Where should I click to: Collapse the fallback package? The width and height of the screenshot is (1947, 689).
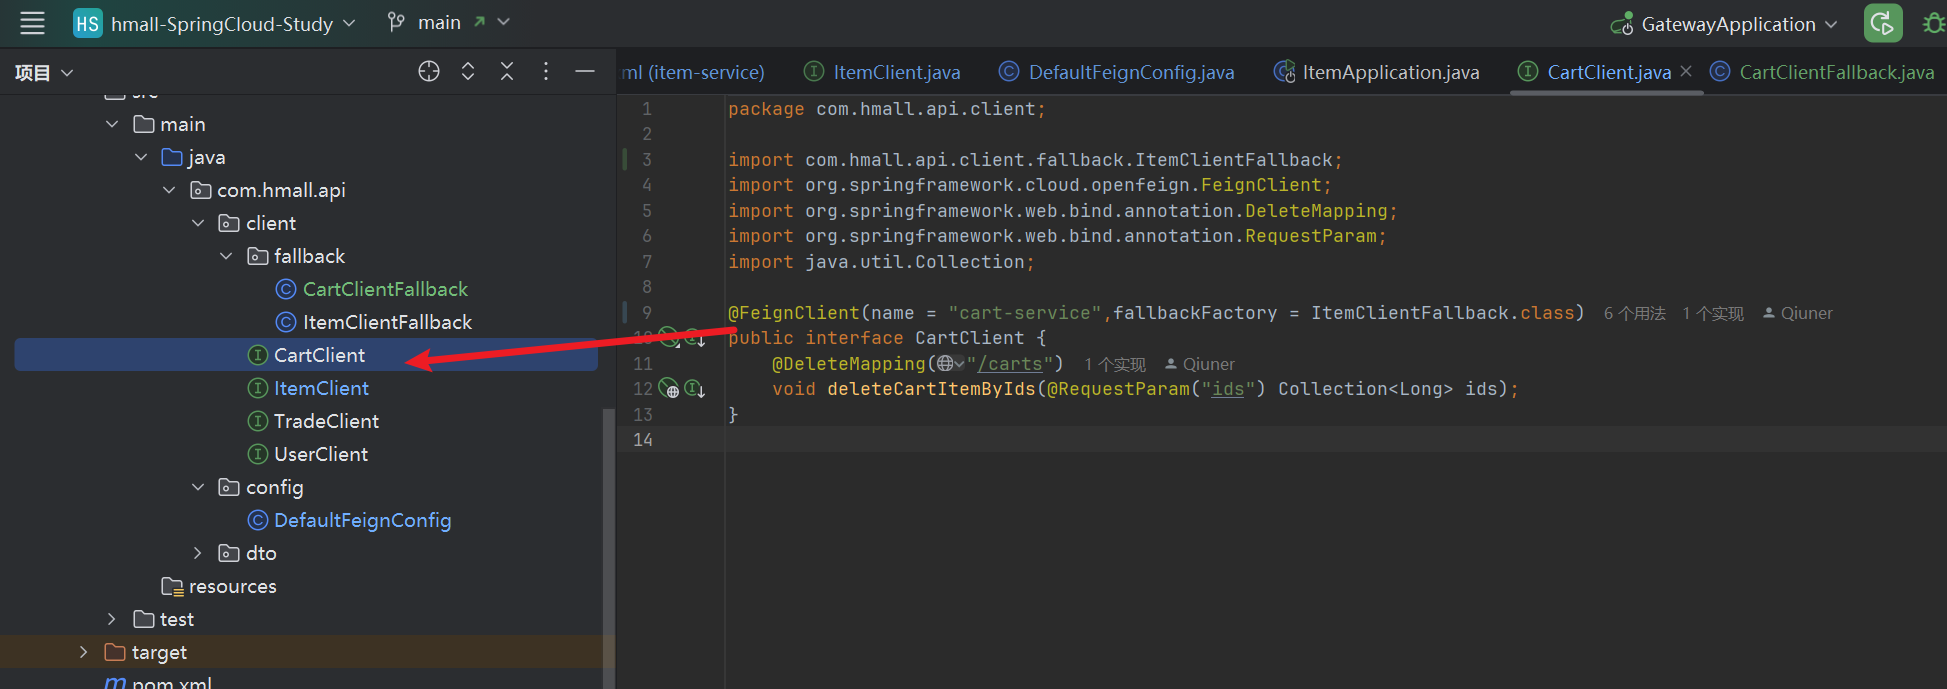(x=226, y=256)
